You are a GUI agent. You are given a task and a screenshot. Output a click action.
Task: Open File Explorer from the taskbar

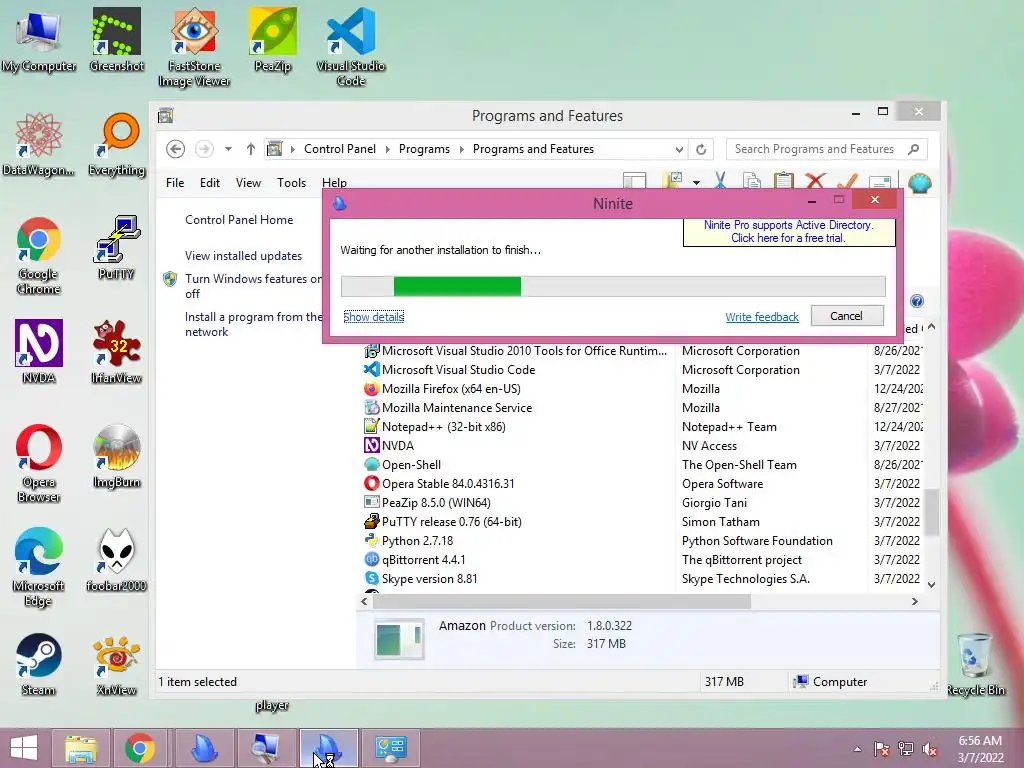tap(81, 748)
